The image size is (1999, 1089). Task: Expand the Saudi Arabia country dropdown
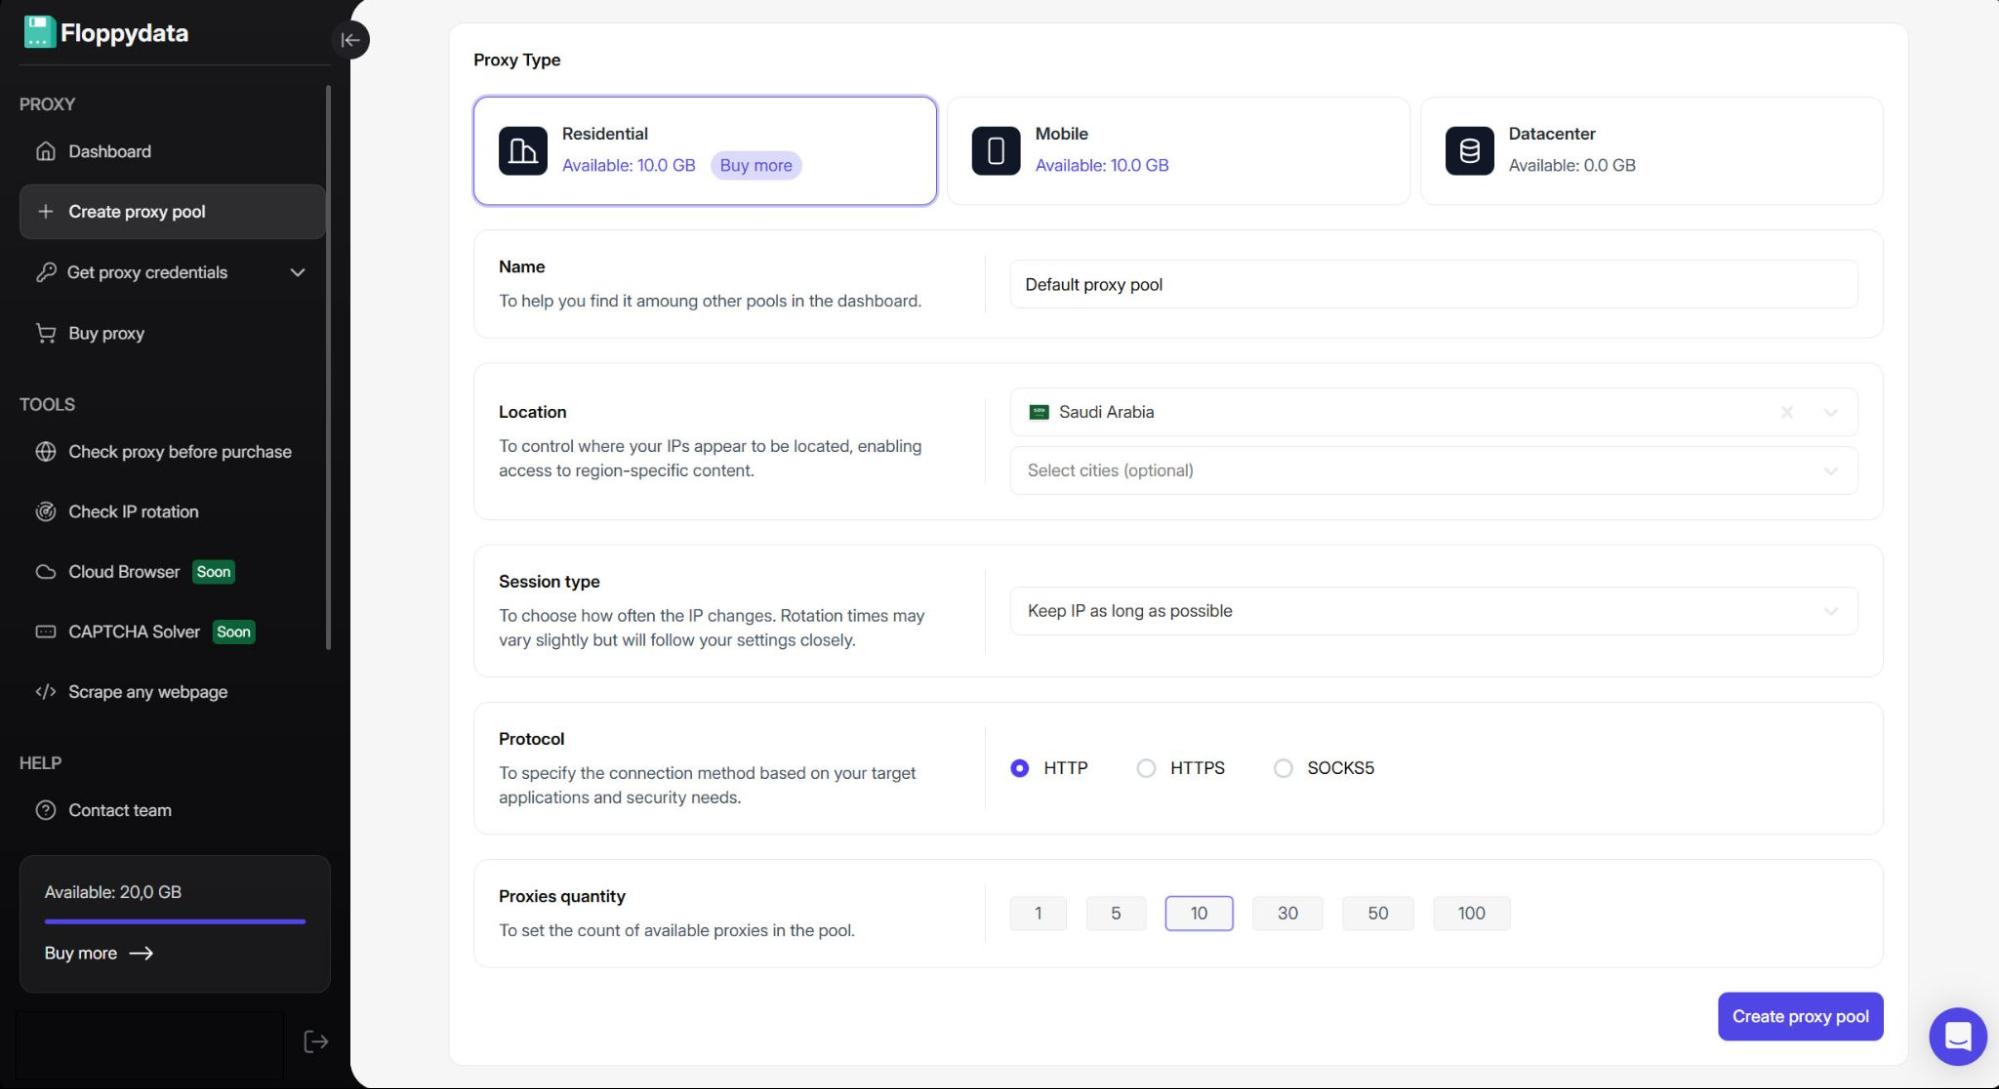coord(1830,412)
